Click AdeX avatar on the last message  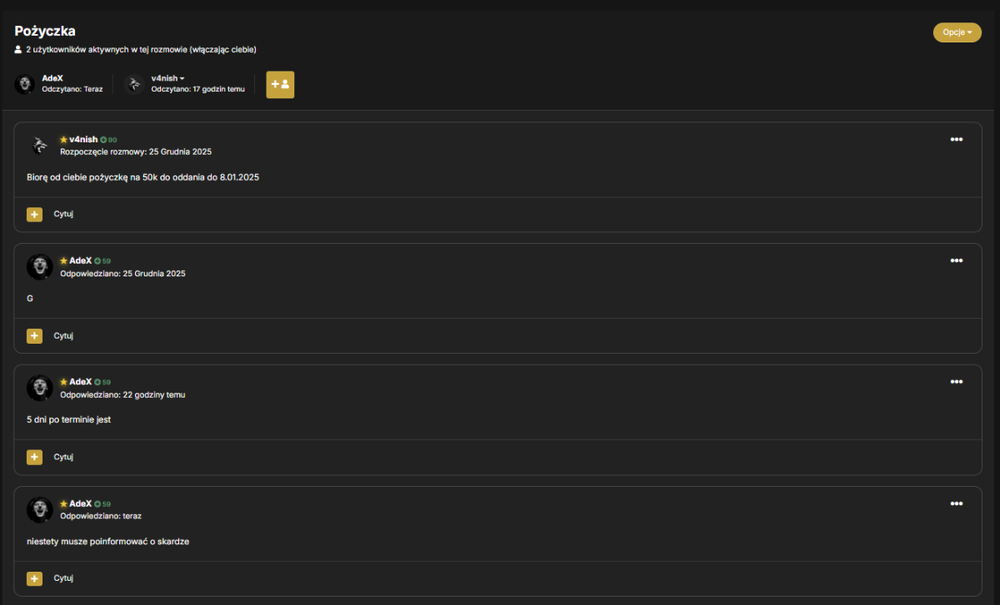pos(40,510)
